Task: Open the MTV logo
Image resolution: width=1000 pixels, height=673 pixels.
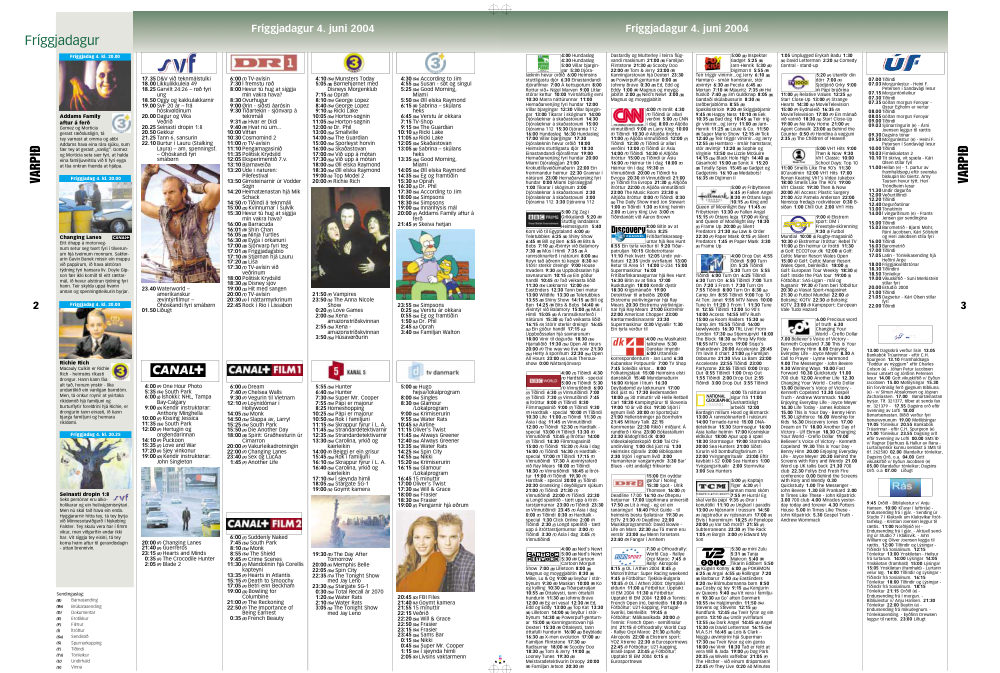Action: click(x=712, y=263)
